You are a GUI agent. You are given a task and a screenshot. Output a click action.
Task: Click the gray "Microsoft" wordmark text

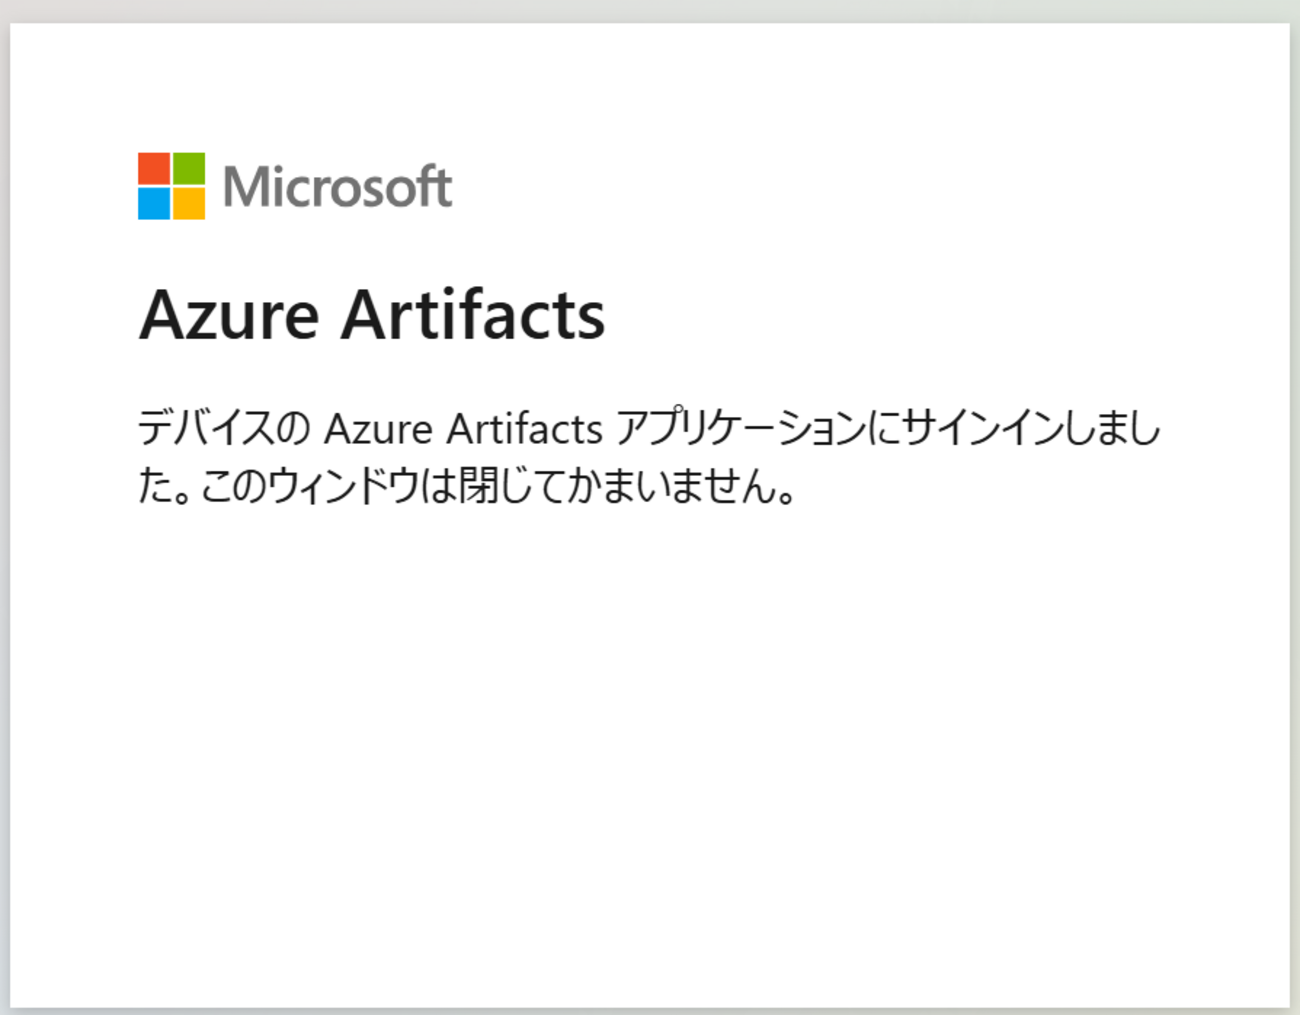click(337, 187)
